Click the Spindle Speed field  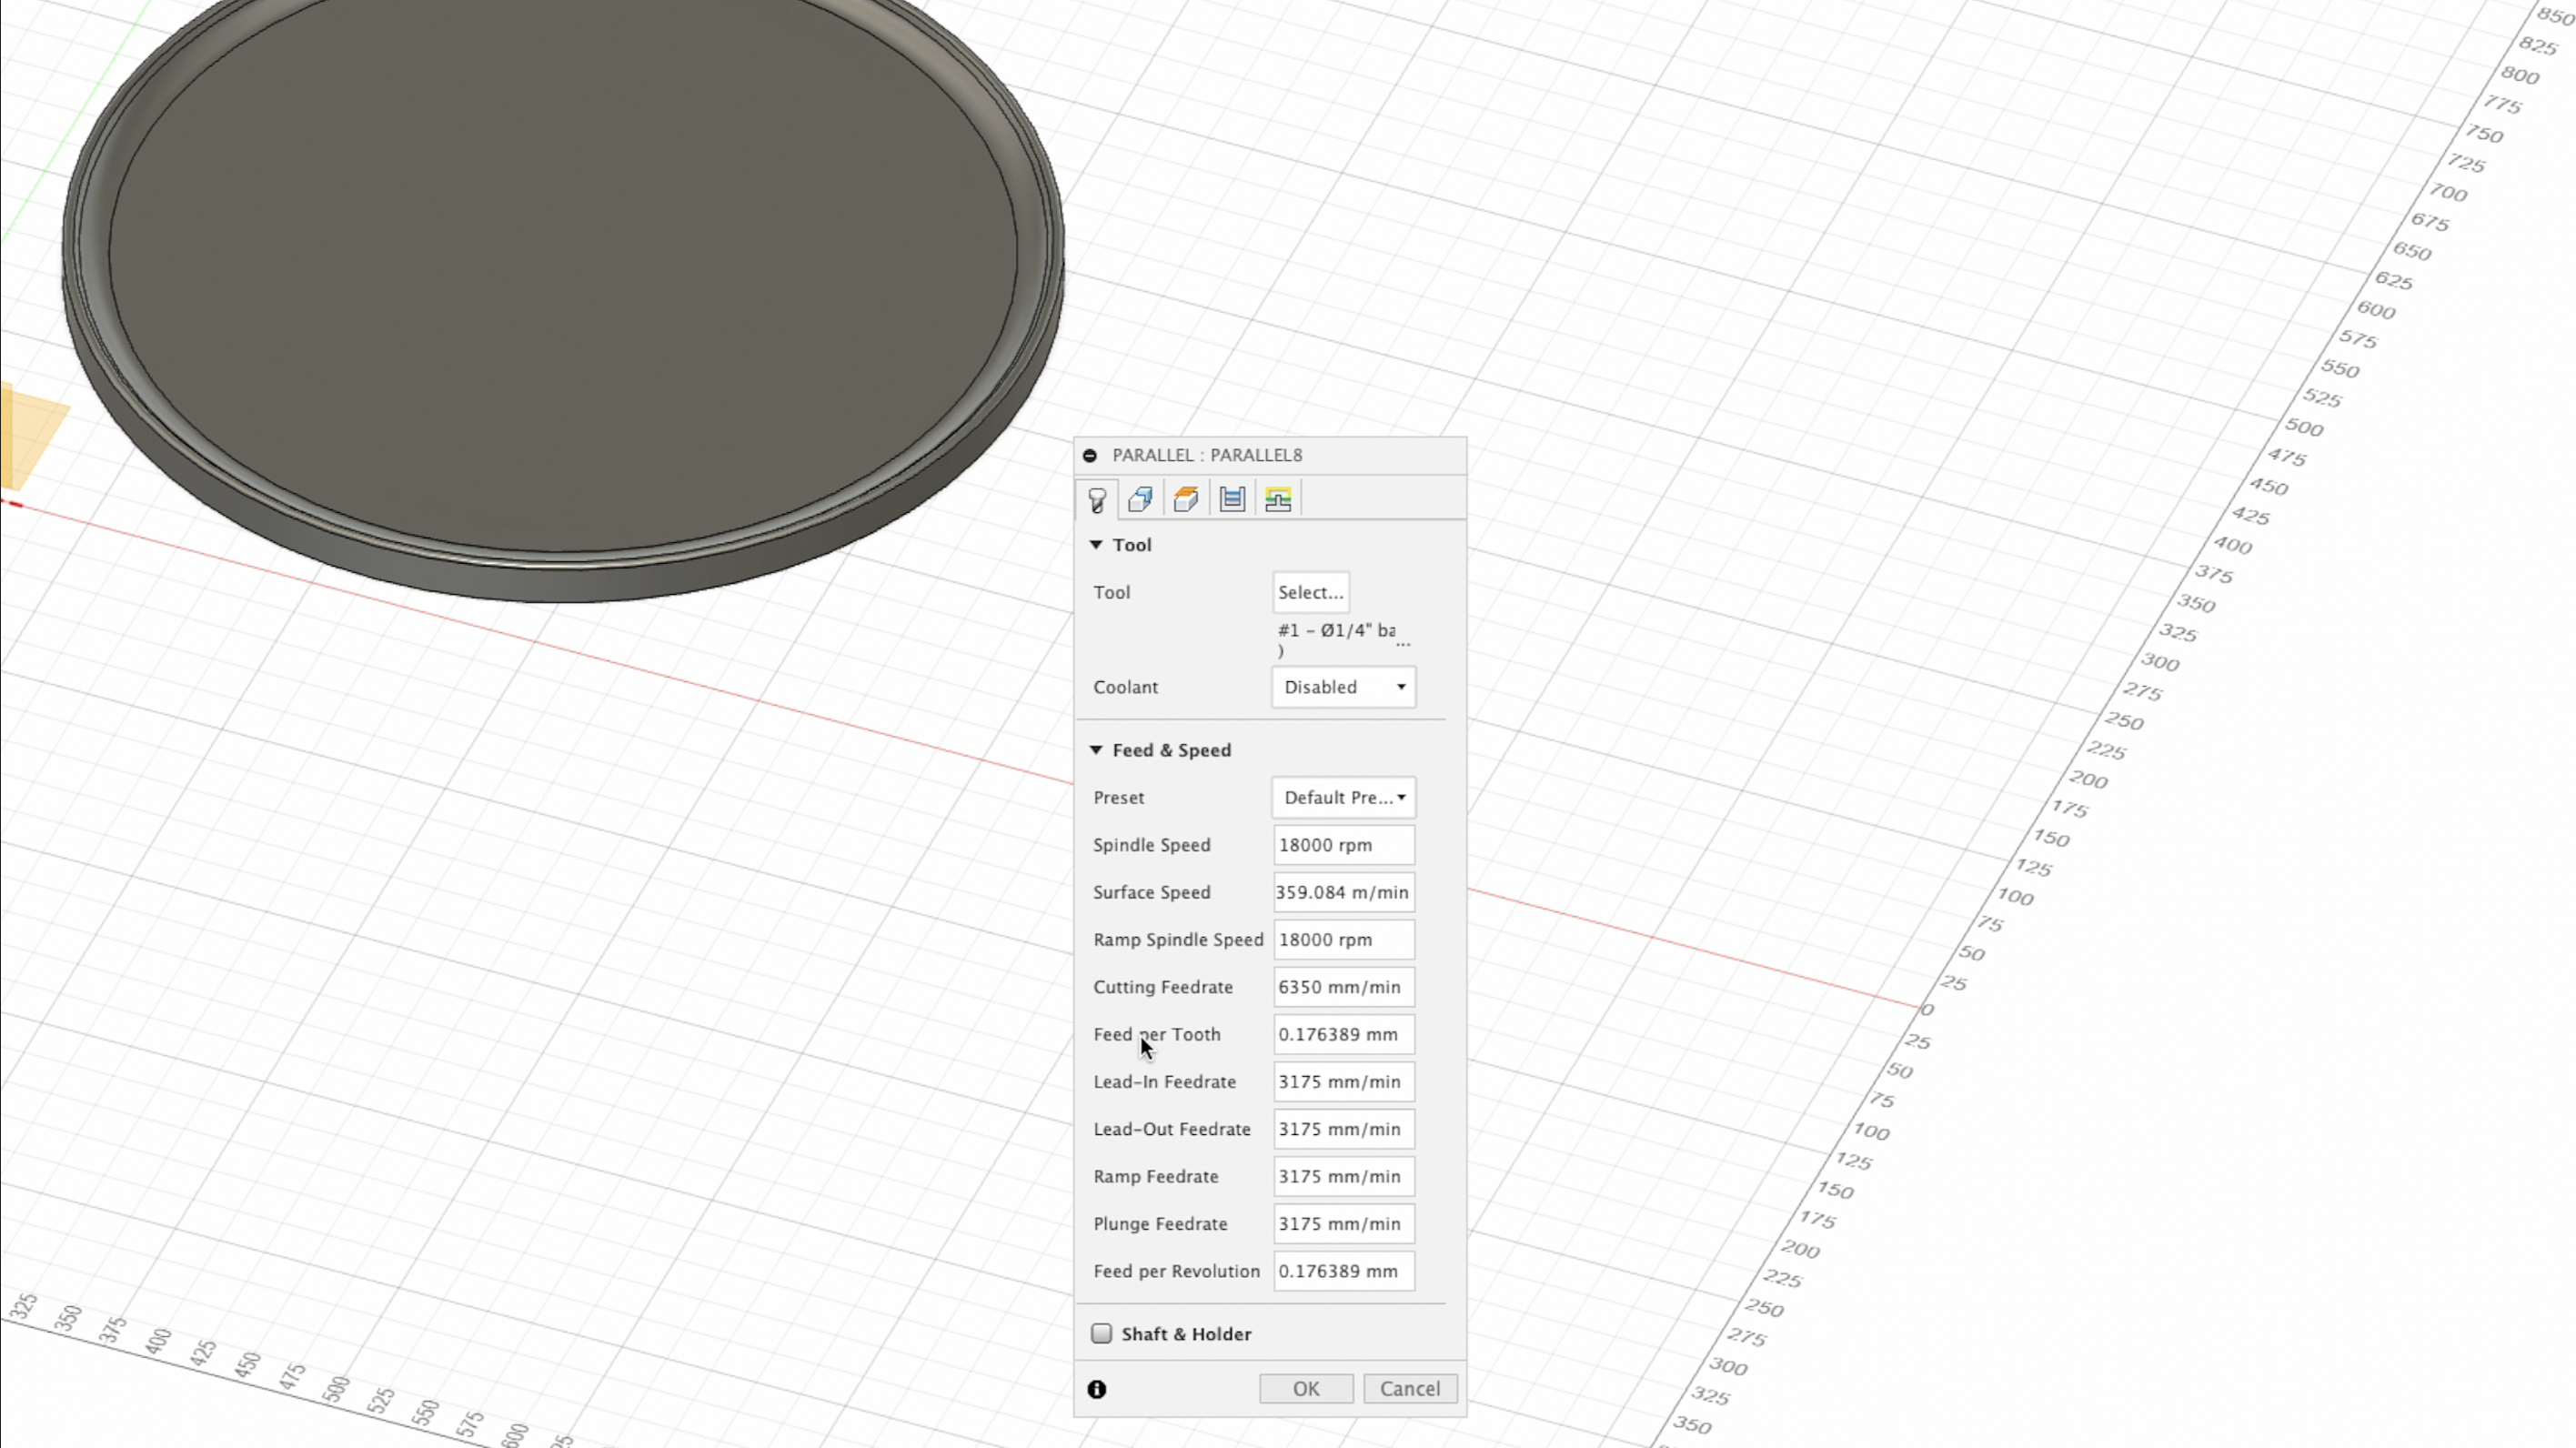(1343, 845)
